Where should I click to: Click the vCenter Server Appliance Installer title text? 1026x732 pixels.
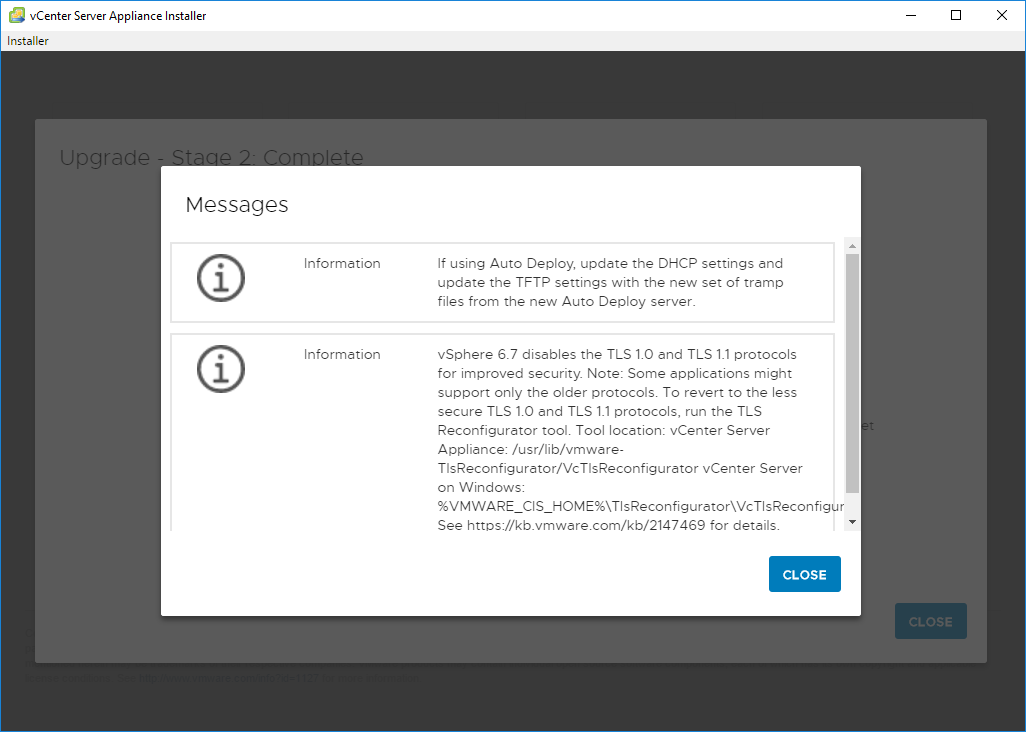[x=117, y=15]
